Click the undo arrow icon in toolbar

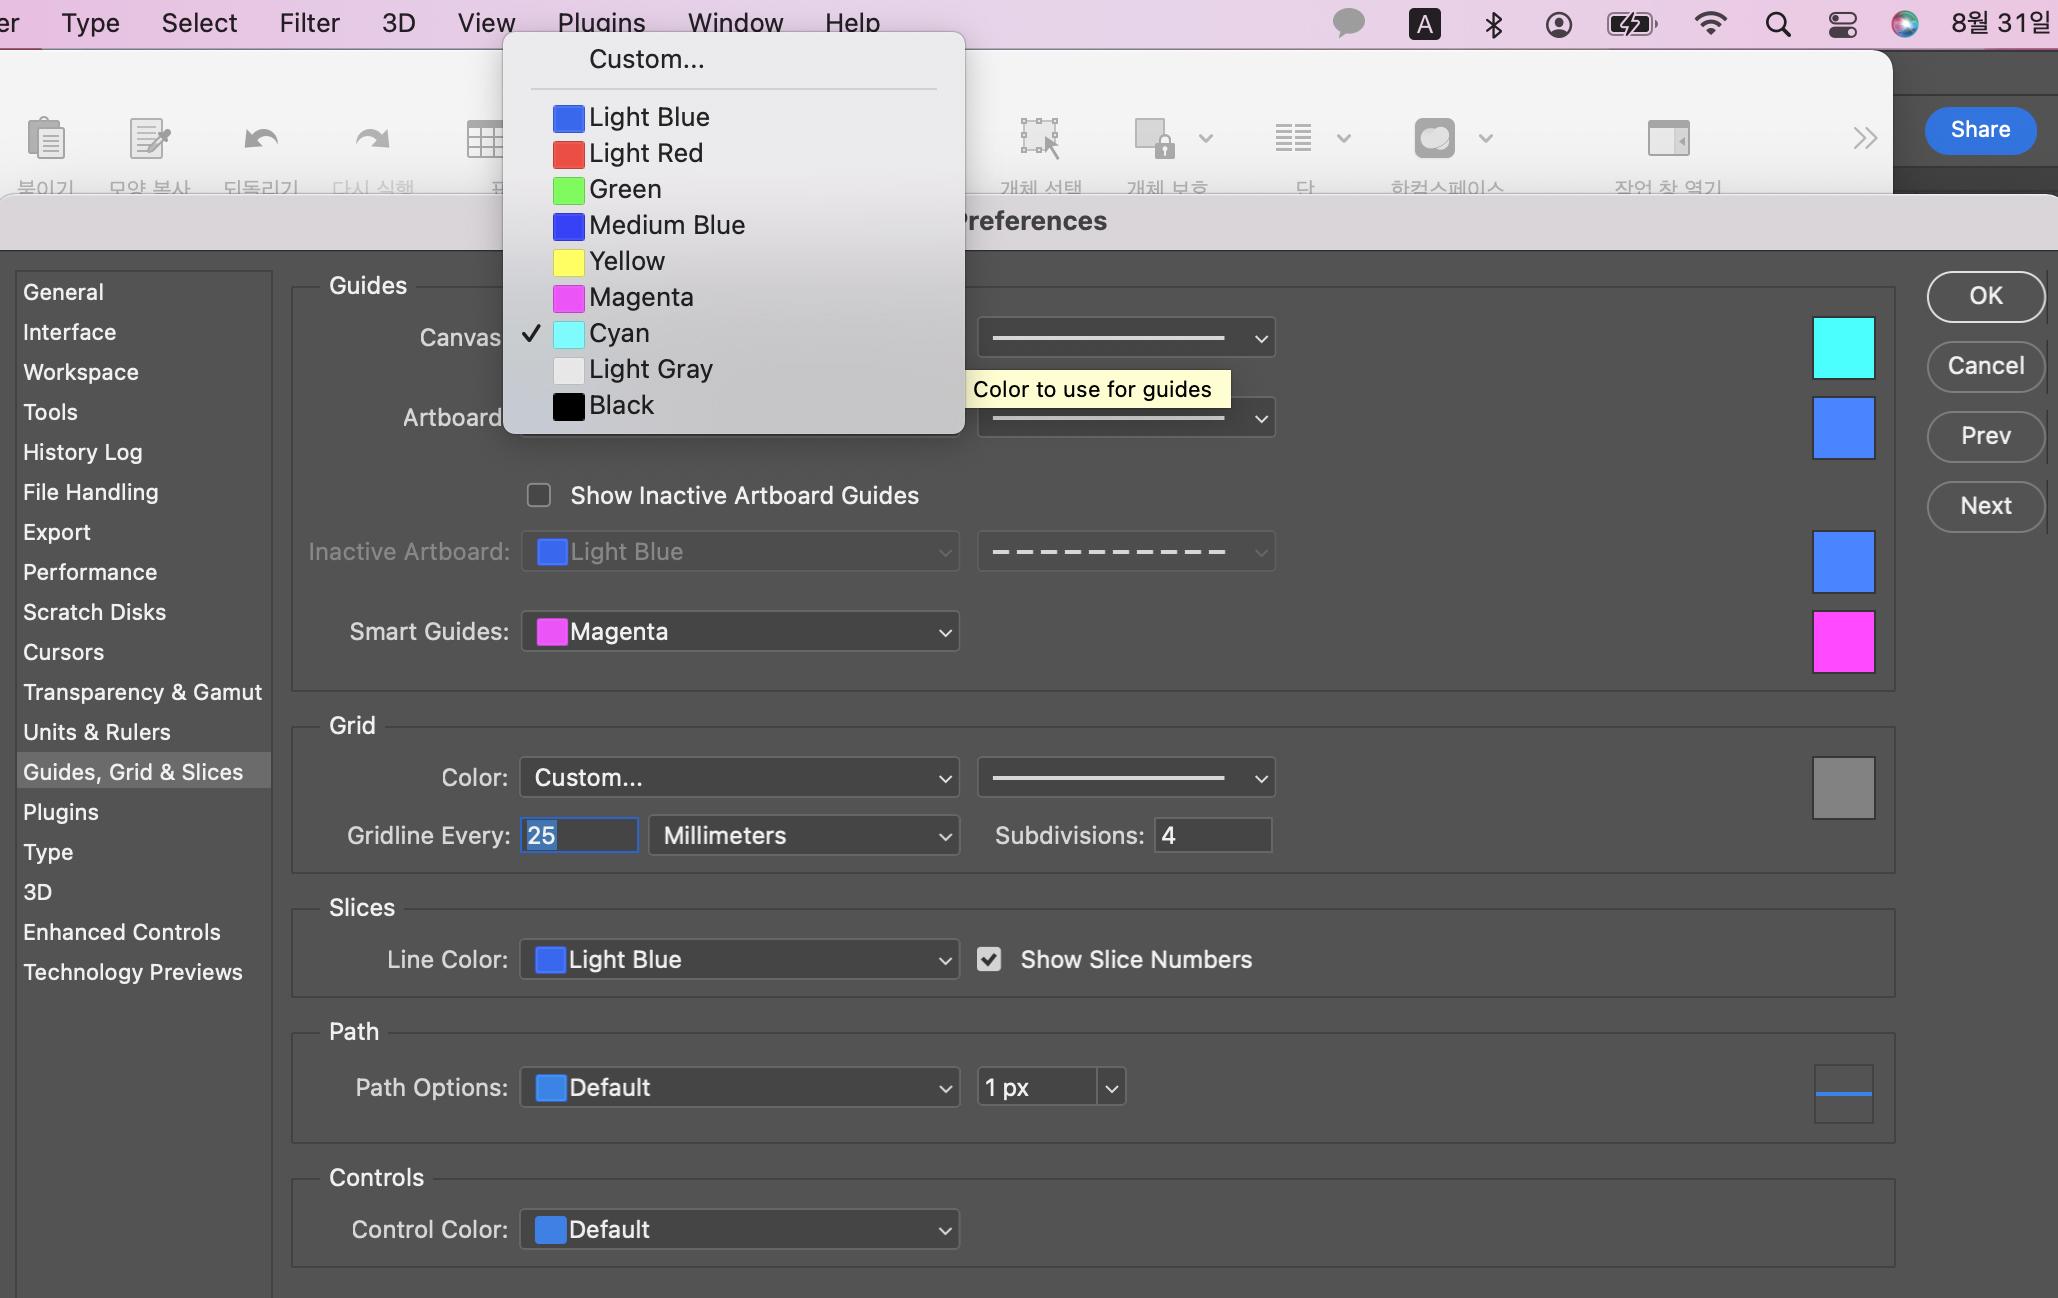(x=261, y=138)
